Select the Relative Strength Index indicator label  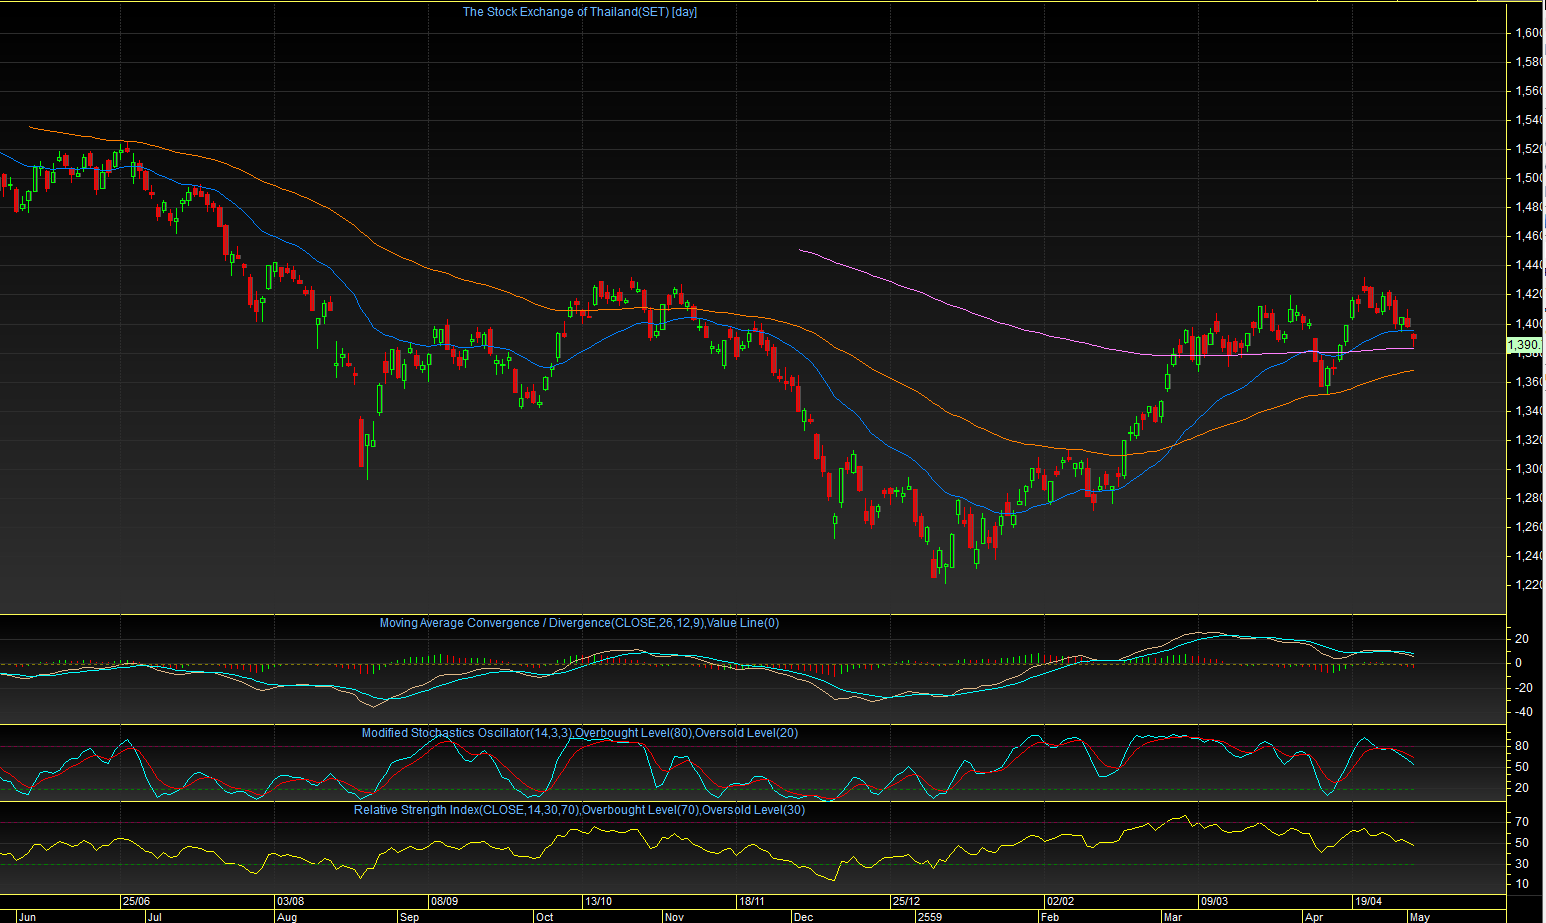tap(579, 810)
